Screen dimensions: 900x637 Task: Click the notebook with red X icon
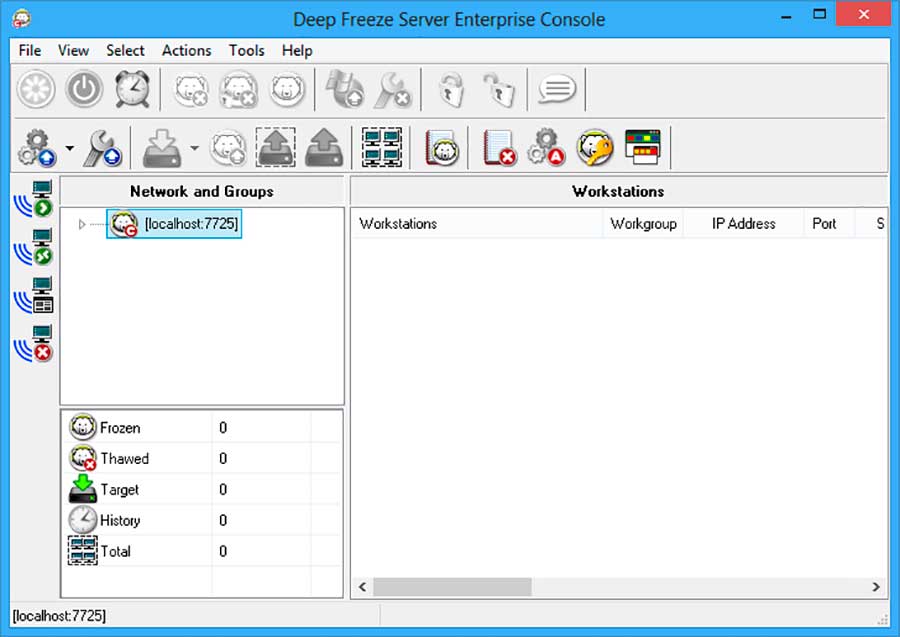click(x=499, y=148)
